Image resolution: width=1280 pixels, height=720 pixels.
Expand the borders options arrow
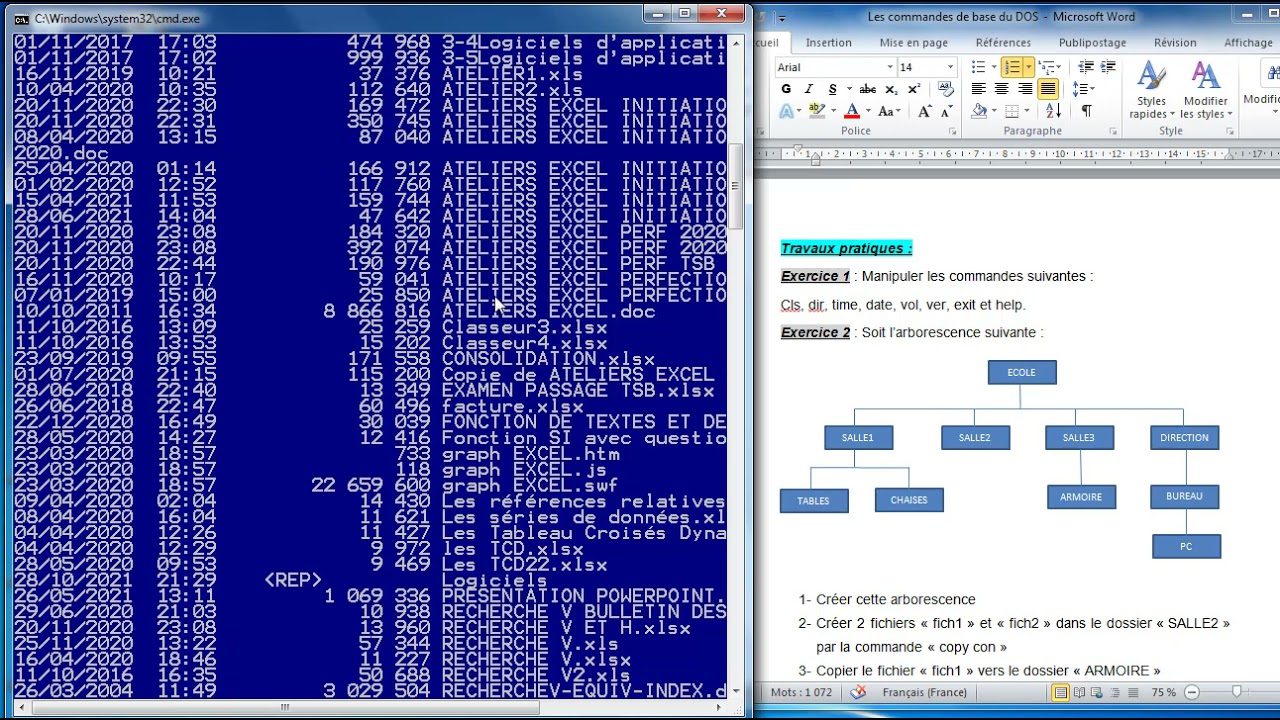coord(1028,111)
